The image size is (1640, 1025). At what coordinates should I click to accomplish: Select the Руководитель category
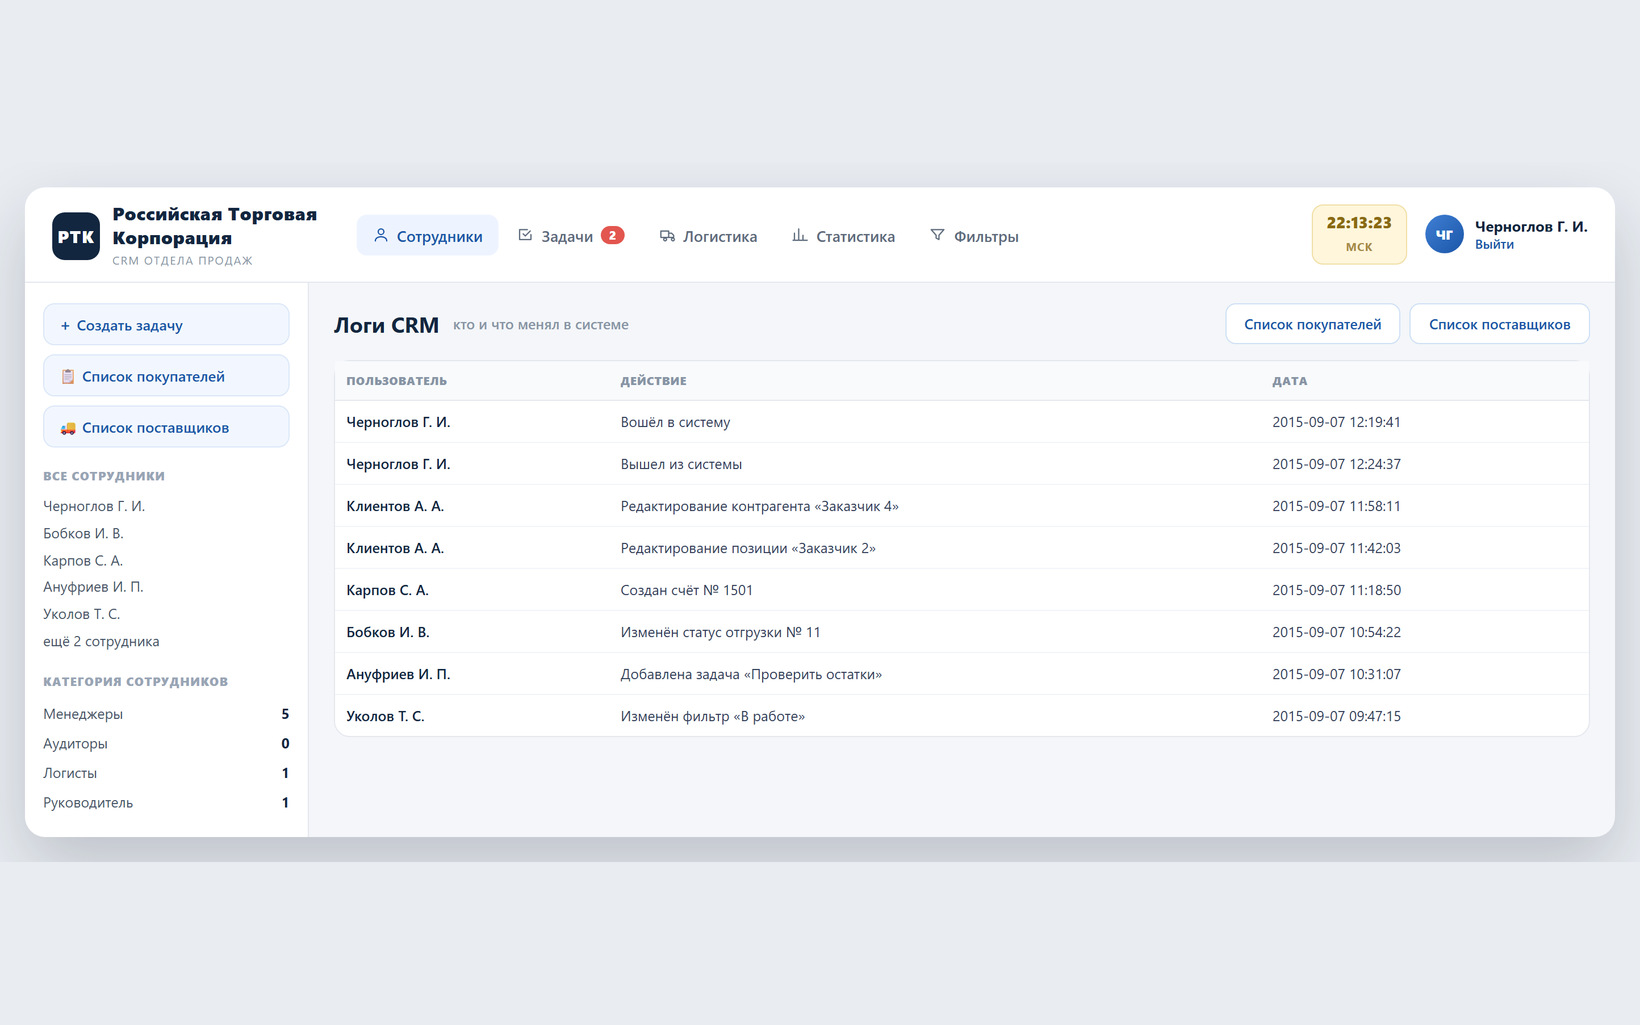pyautogui.click(x=166, y=802)
